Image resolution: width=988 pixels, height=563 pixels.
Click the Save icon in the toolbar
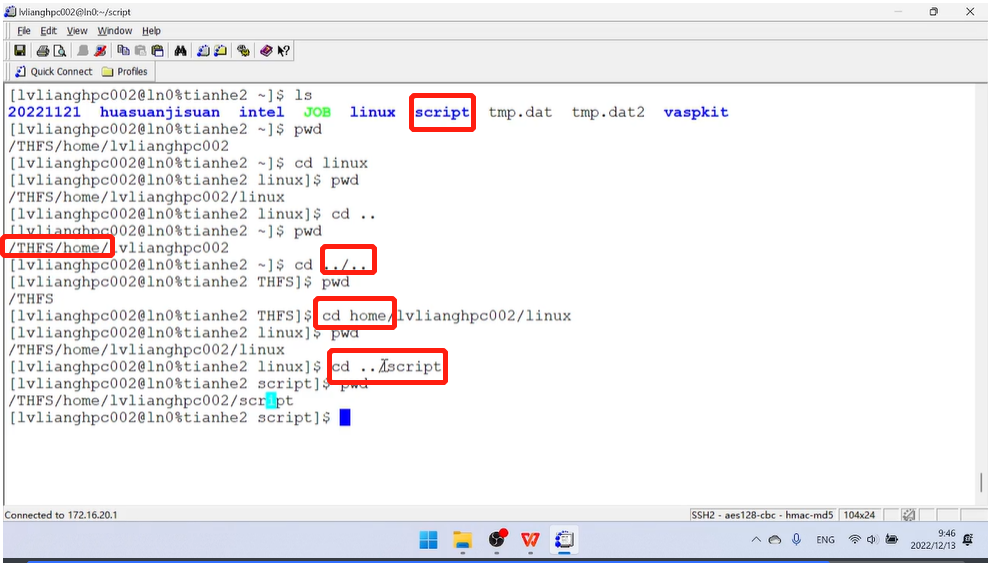pos(19,50)
